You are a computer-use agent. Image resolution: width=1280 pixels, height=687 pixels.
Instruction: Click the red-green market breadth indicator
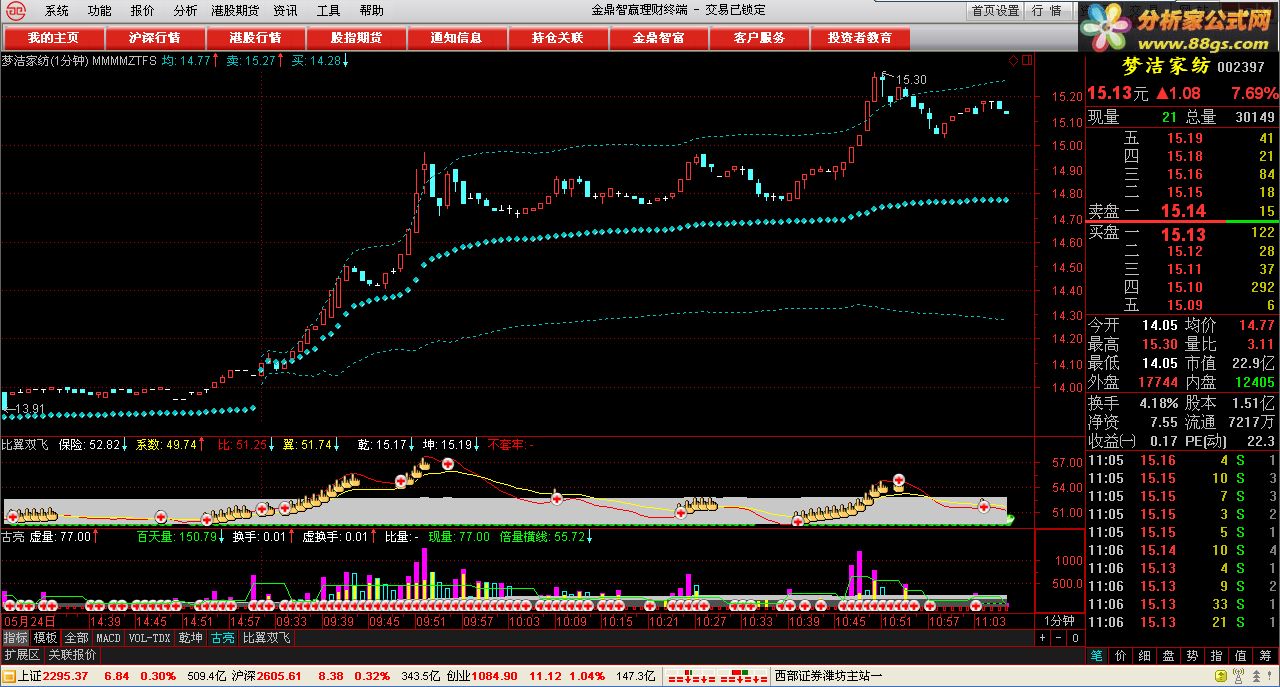717,676
